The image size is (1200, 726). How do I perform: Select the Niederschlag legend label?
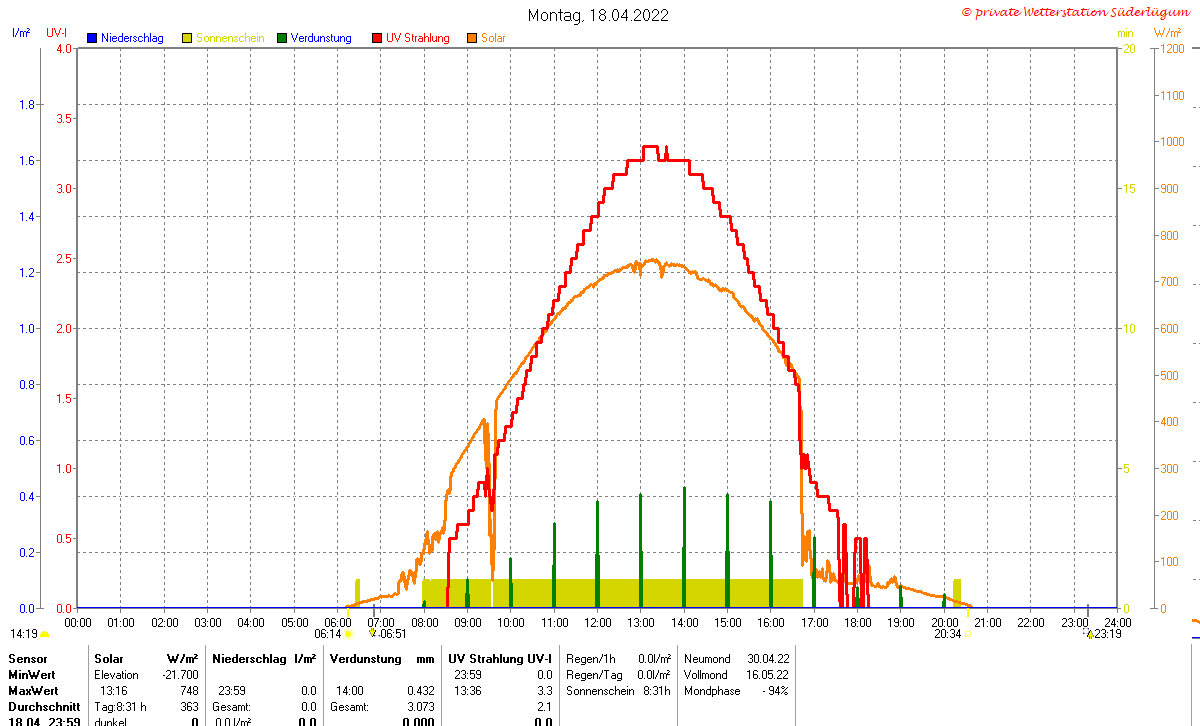132,38
